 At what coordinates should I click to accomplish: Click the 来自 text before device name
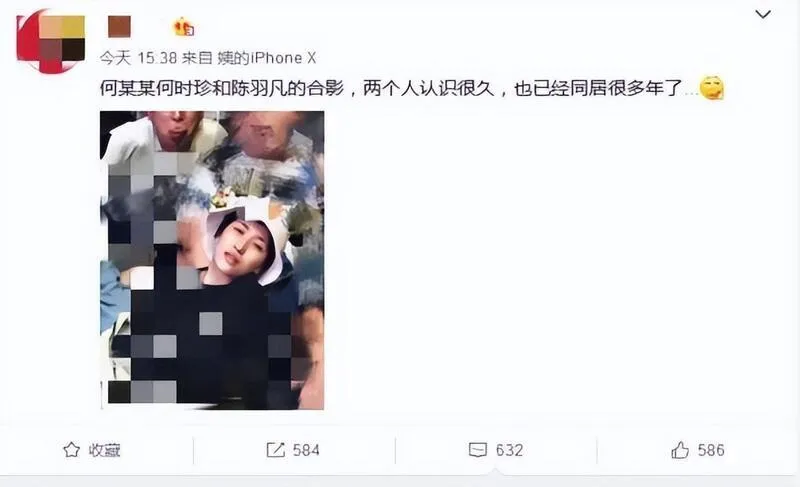[197, 58]
